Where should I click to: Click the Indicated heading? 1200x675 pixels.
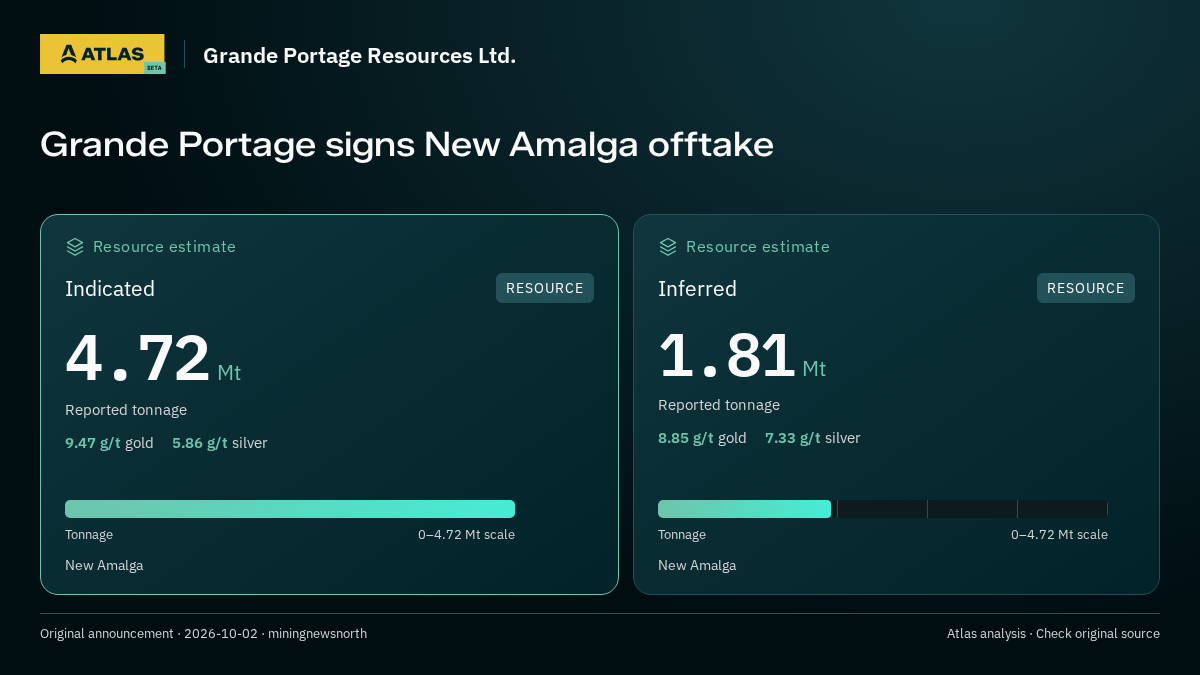point(110,289)
